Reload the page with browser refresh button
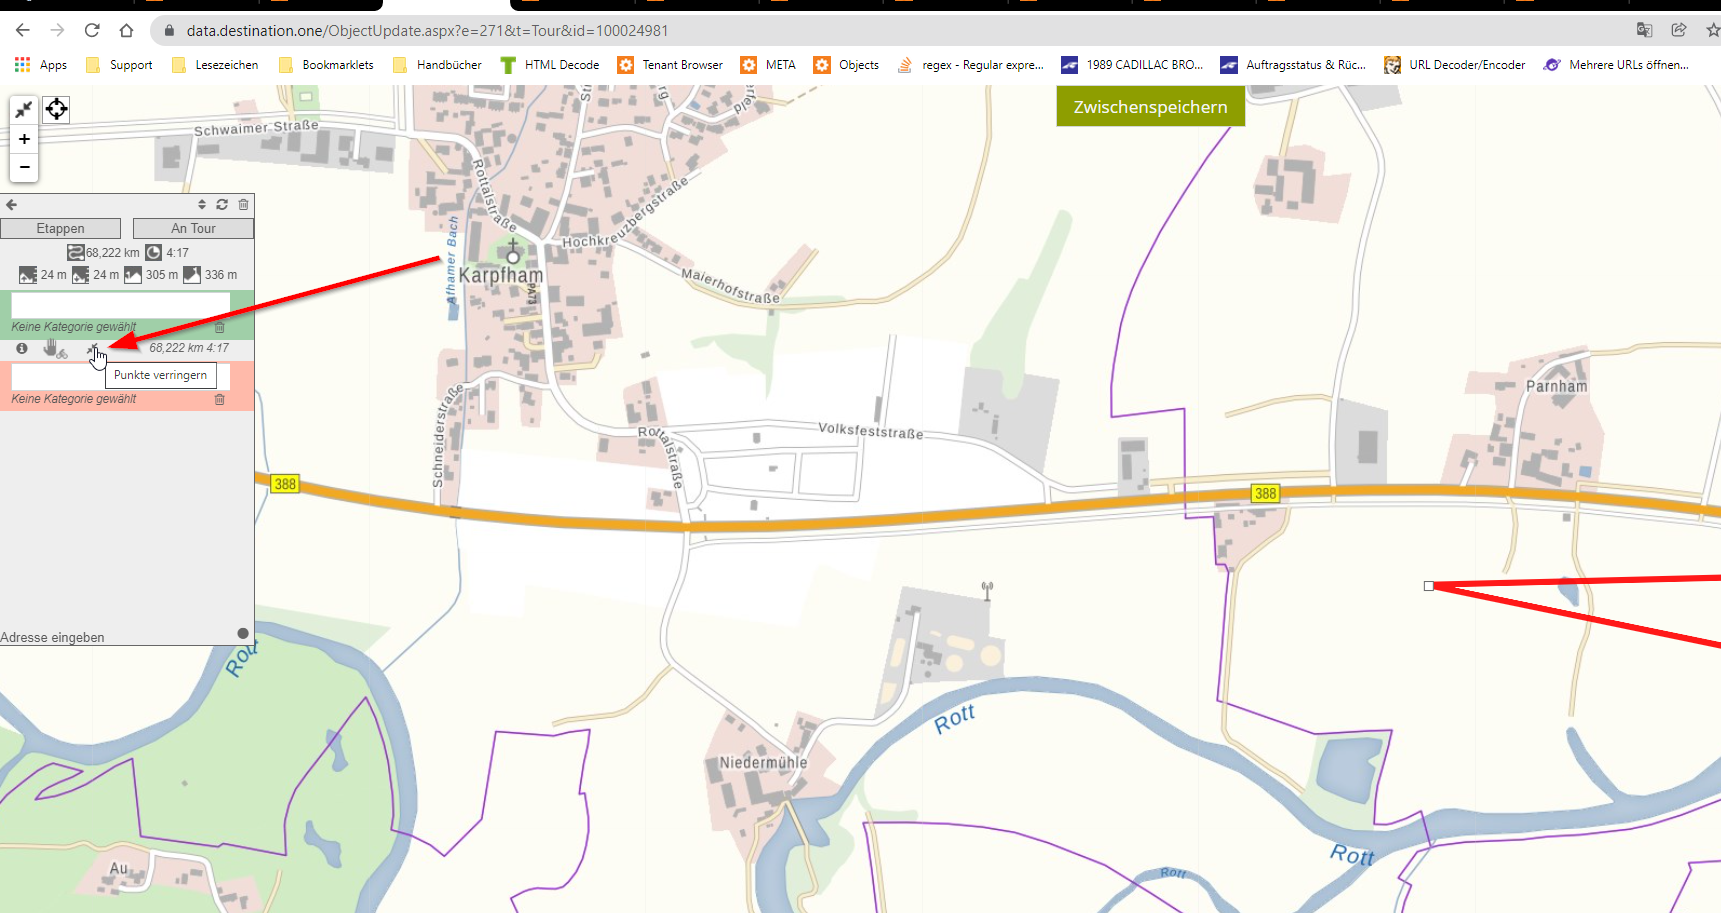 (92, 30)
